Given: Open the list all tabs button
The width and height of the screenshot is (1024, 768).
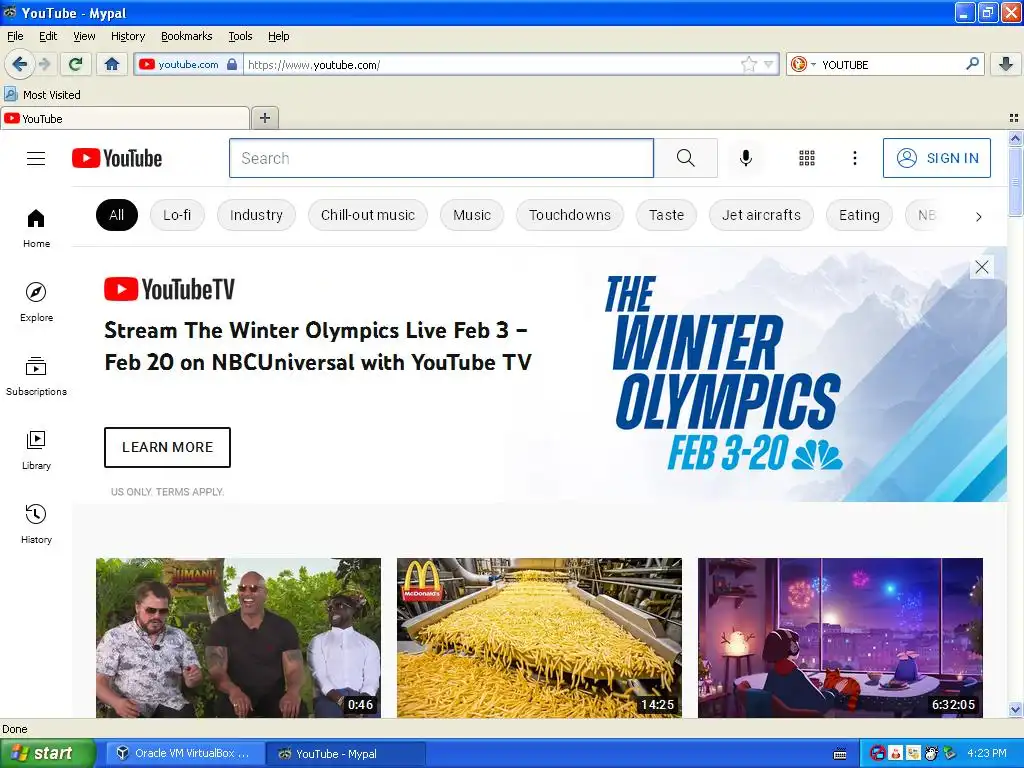Looking at the screenshot, I should [1014, 118].
